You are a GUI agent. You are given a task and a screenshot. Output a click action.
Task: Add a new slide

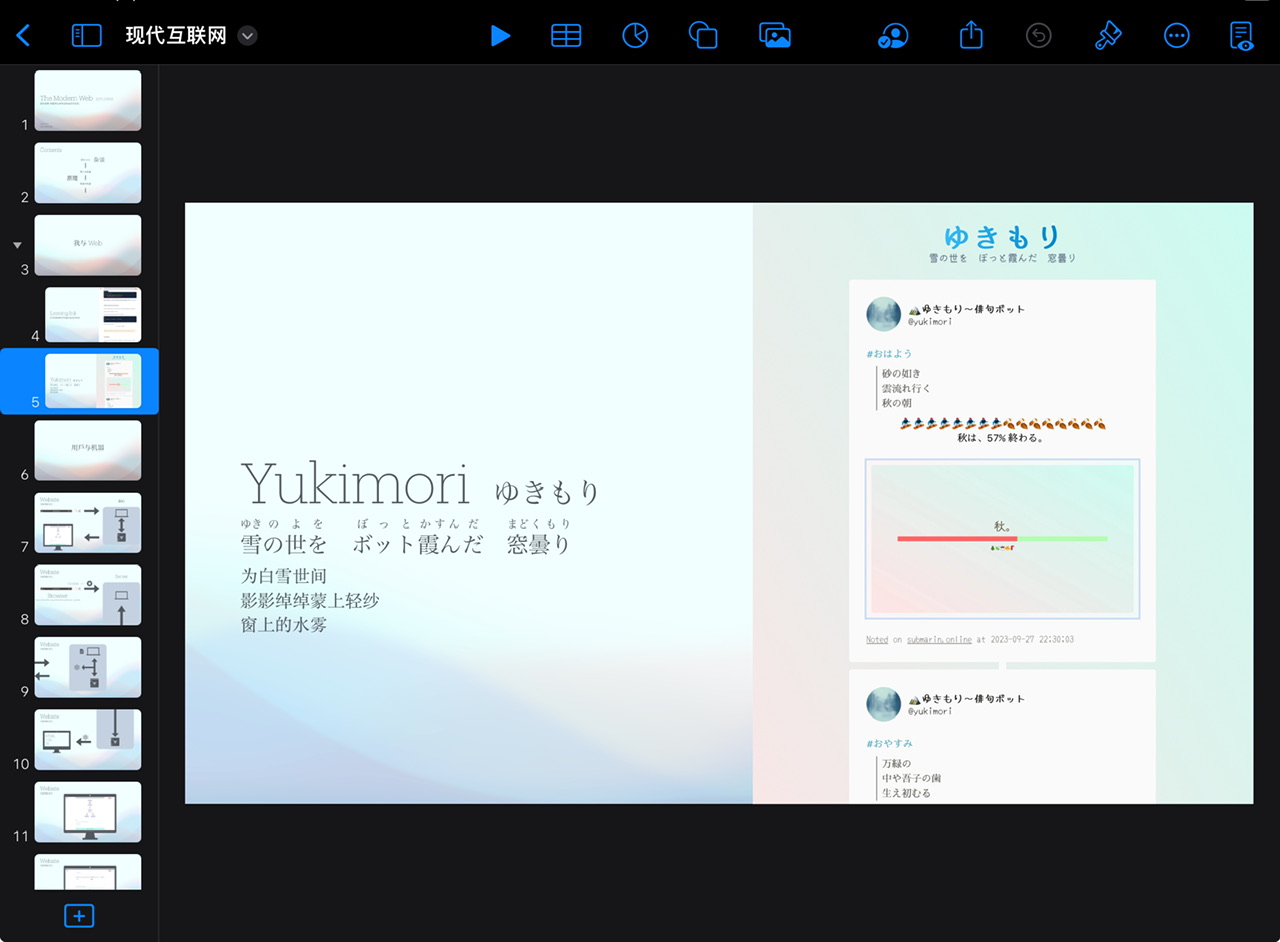coord(79,915)
